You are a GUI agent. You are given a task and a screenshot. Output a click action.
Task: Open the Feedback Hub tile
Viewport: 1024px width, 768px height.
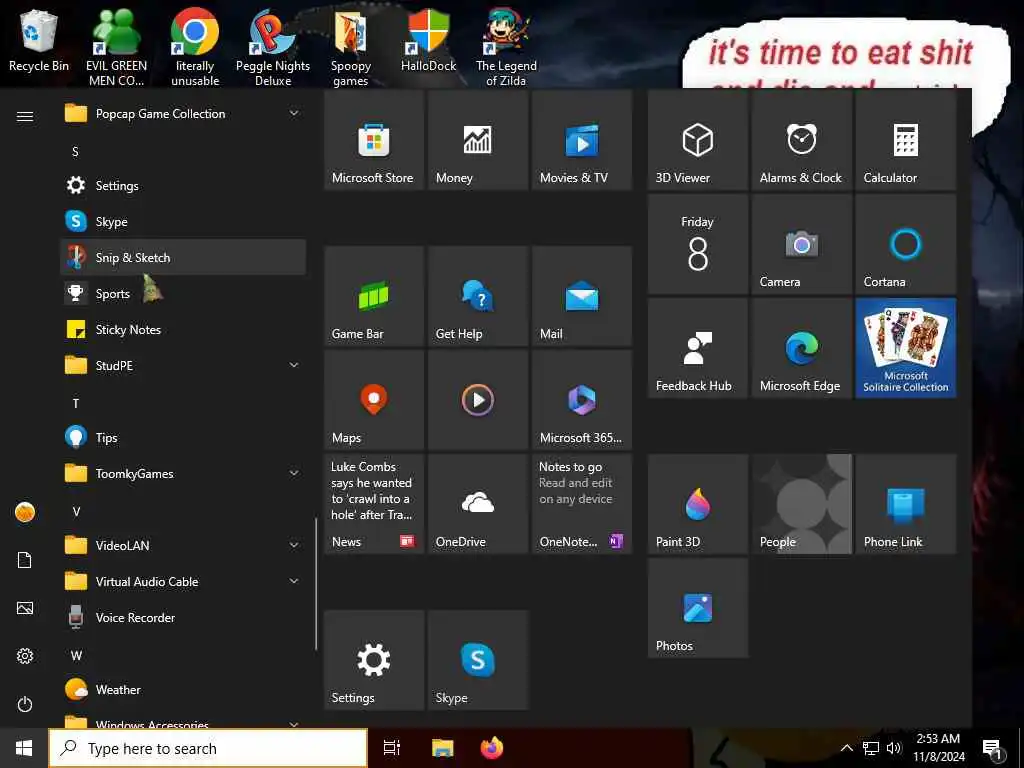point(697,348)
